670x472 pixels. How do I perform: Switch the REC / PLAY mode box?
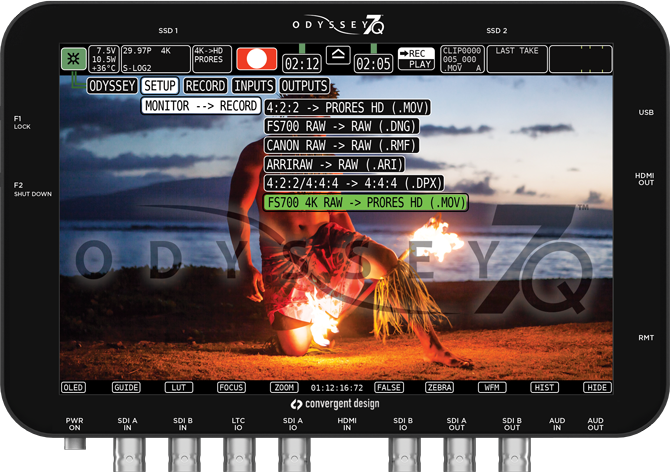coord(416,59)
